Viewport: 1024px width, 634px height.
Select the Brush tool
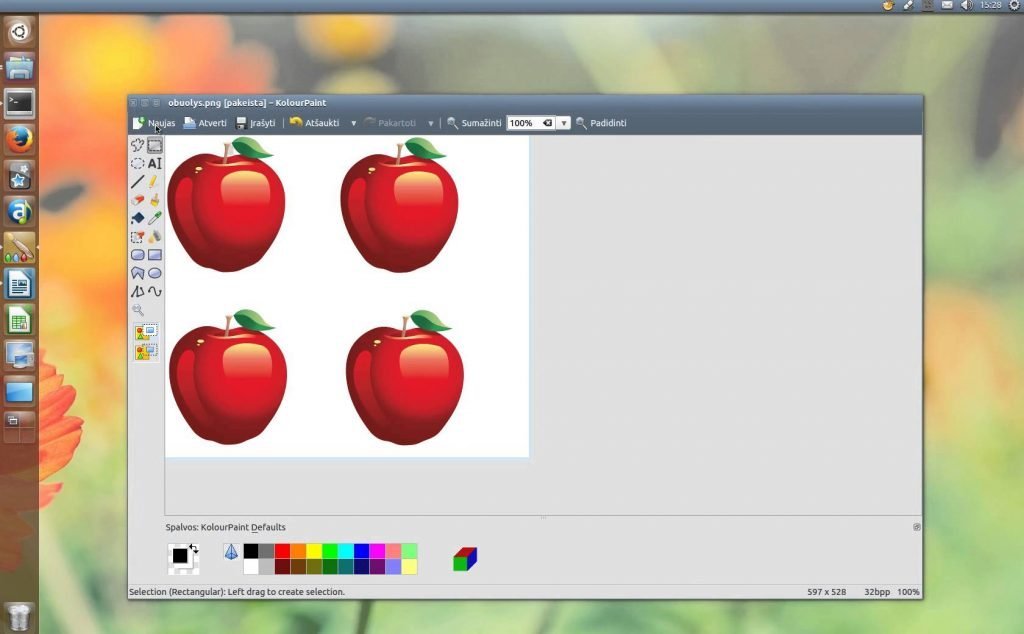(x=155, y=200)
